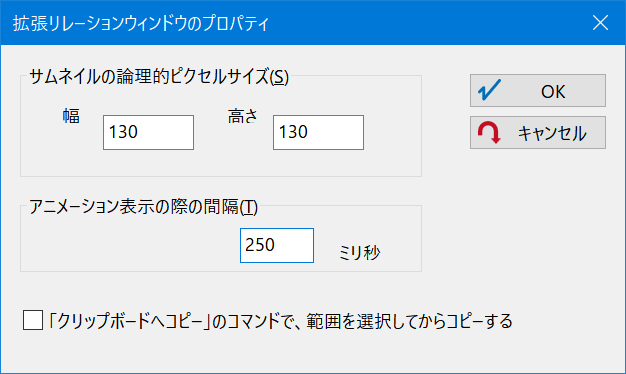This screenshot has width=626, height=374.
Task: Click the 高さ label text
Action: [243, 116]
